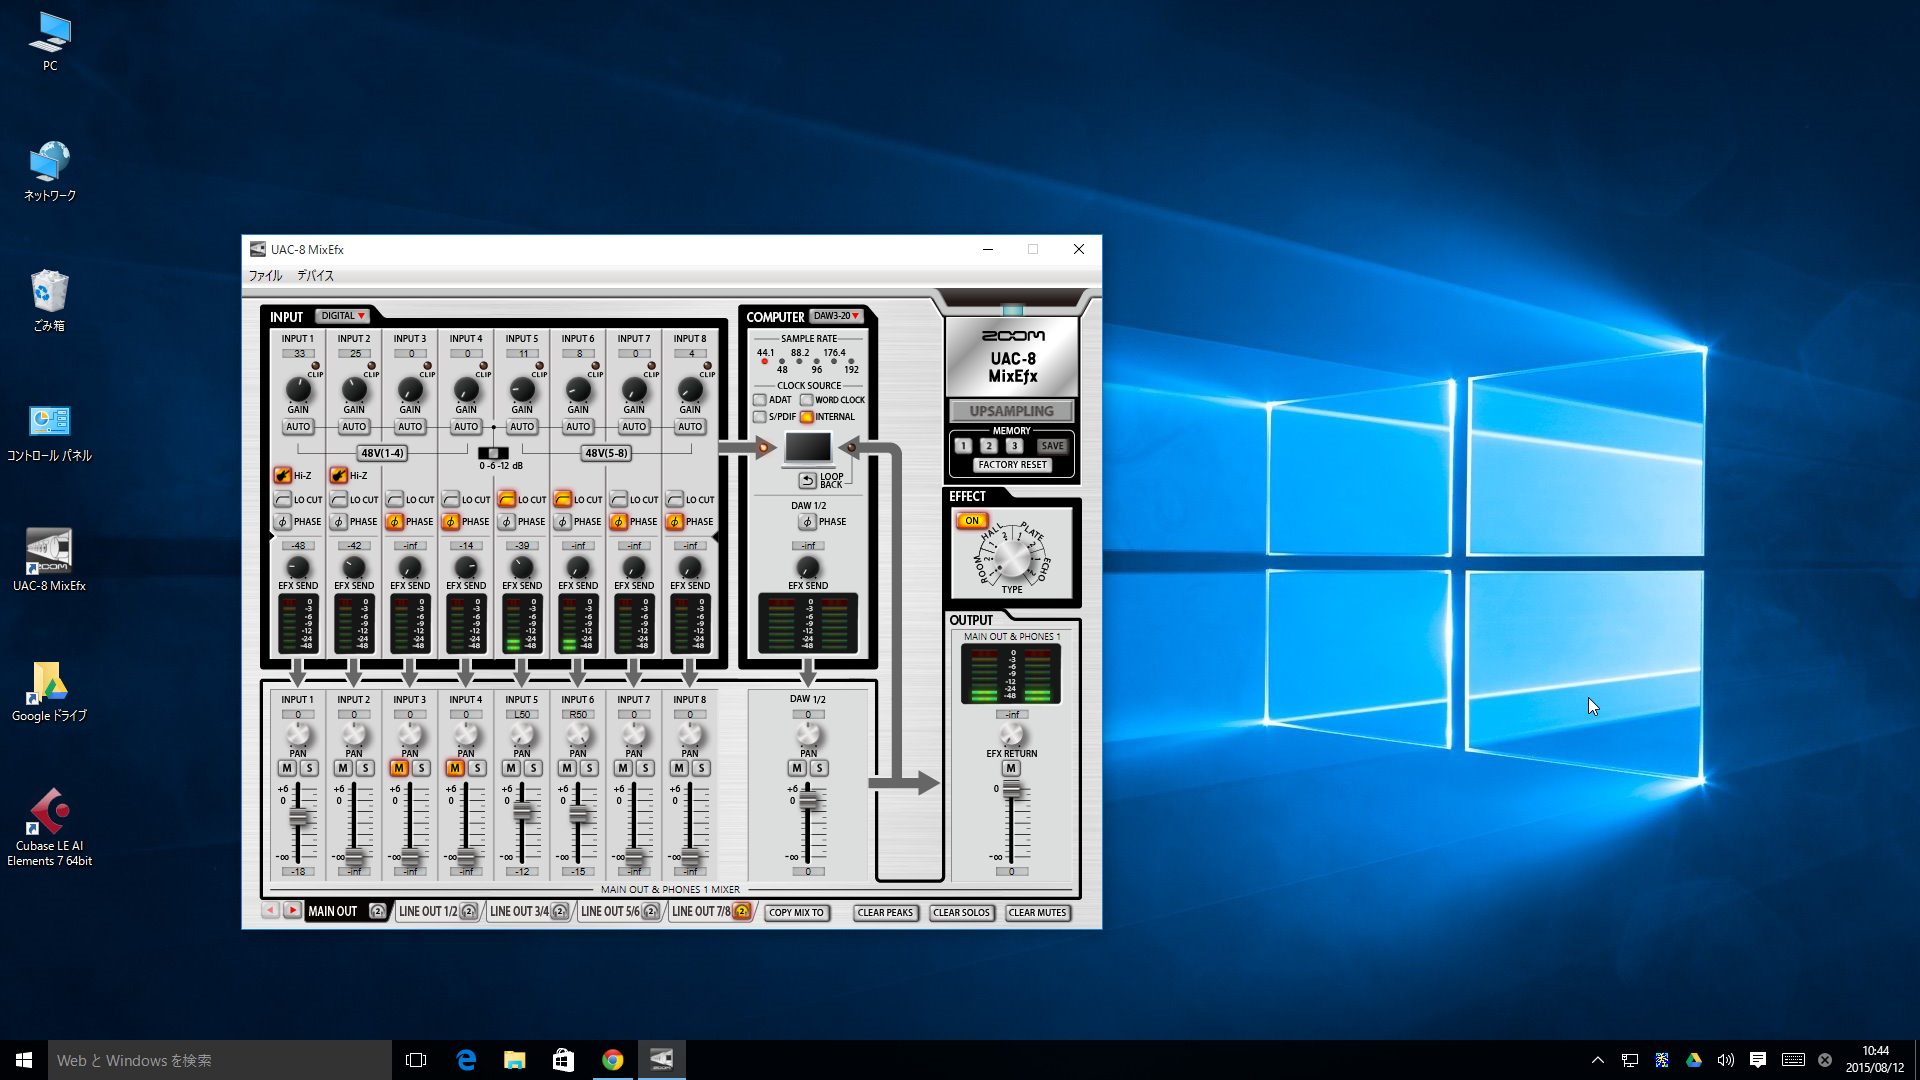Image resolution: width=1920 pixels, height=1080 pixels.
Task: Turn off the EFFECT ON switch
Action: pyautogui.click(x=972, y=521)
